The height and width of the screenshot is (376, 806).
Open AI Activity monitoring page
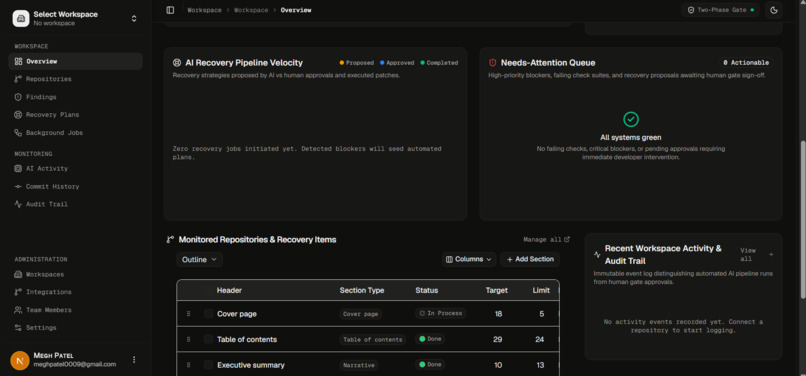click(76, 169)
